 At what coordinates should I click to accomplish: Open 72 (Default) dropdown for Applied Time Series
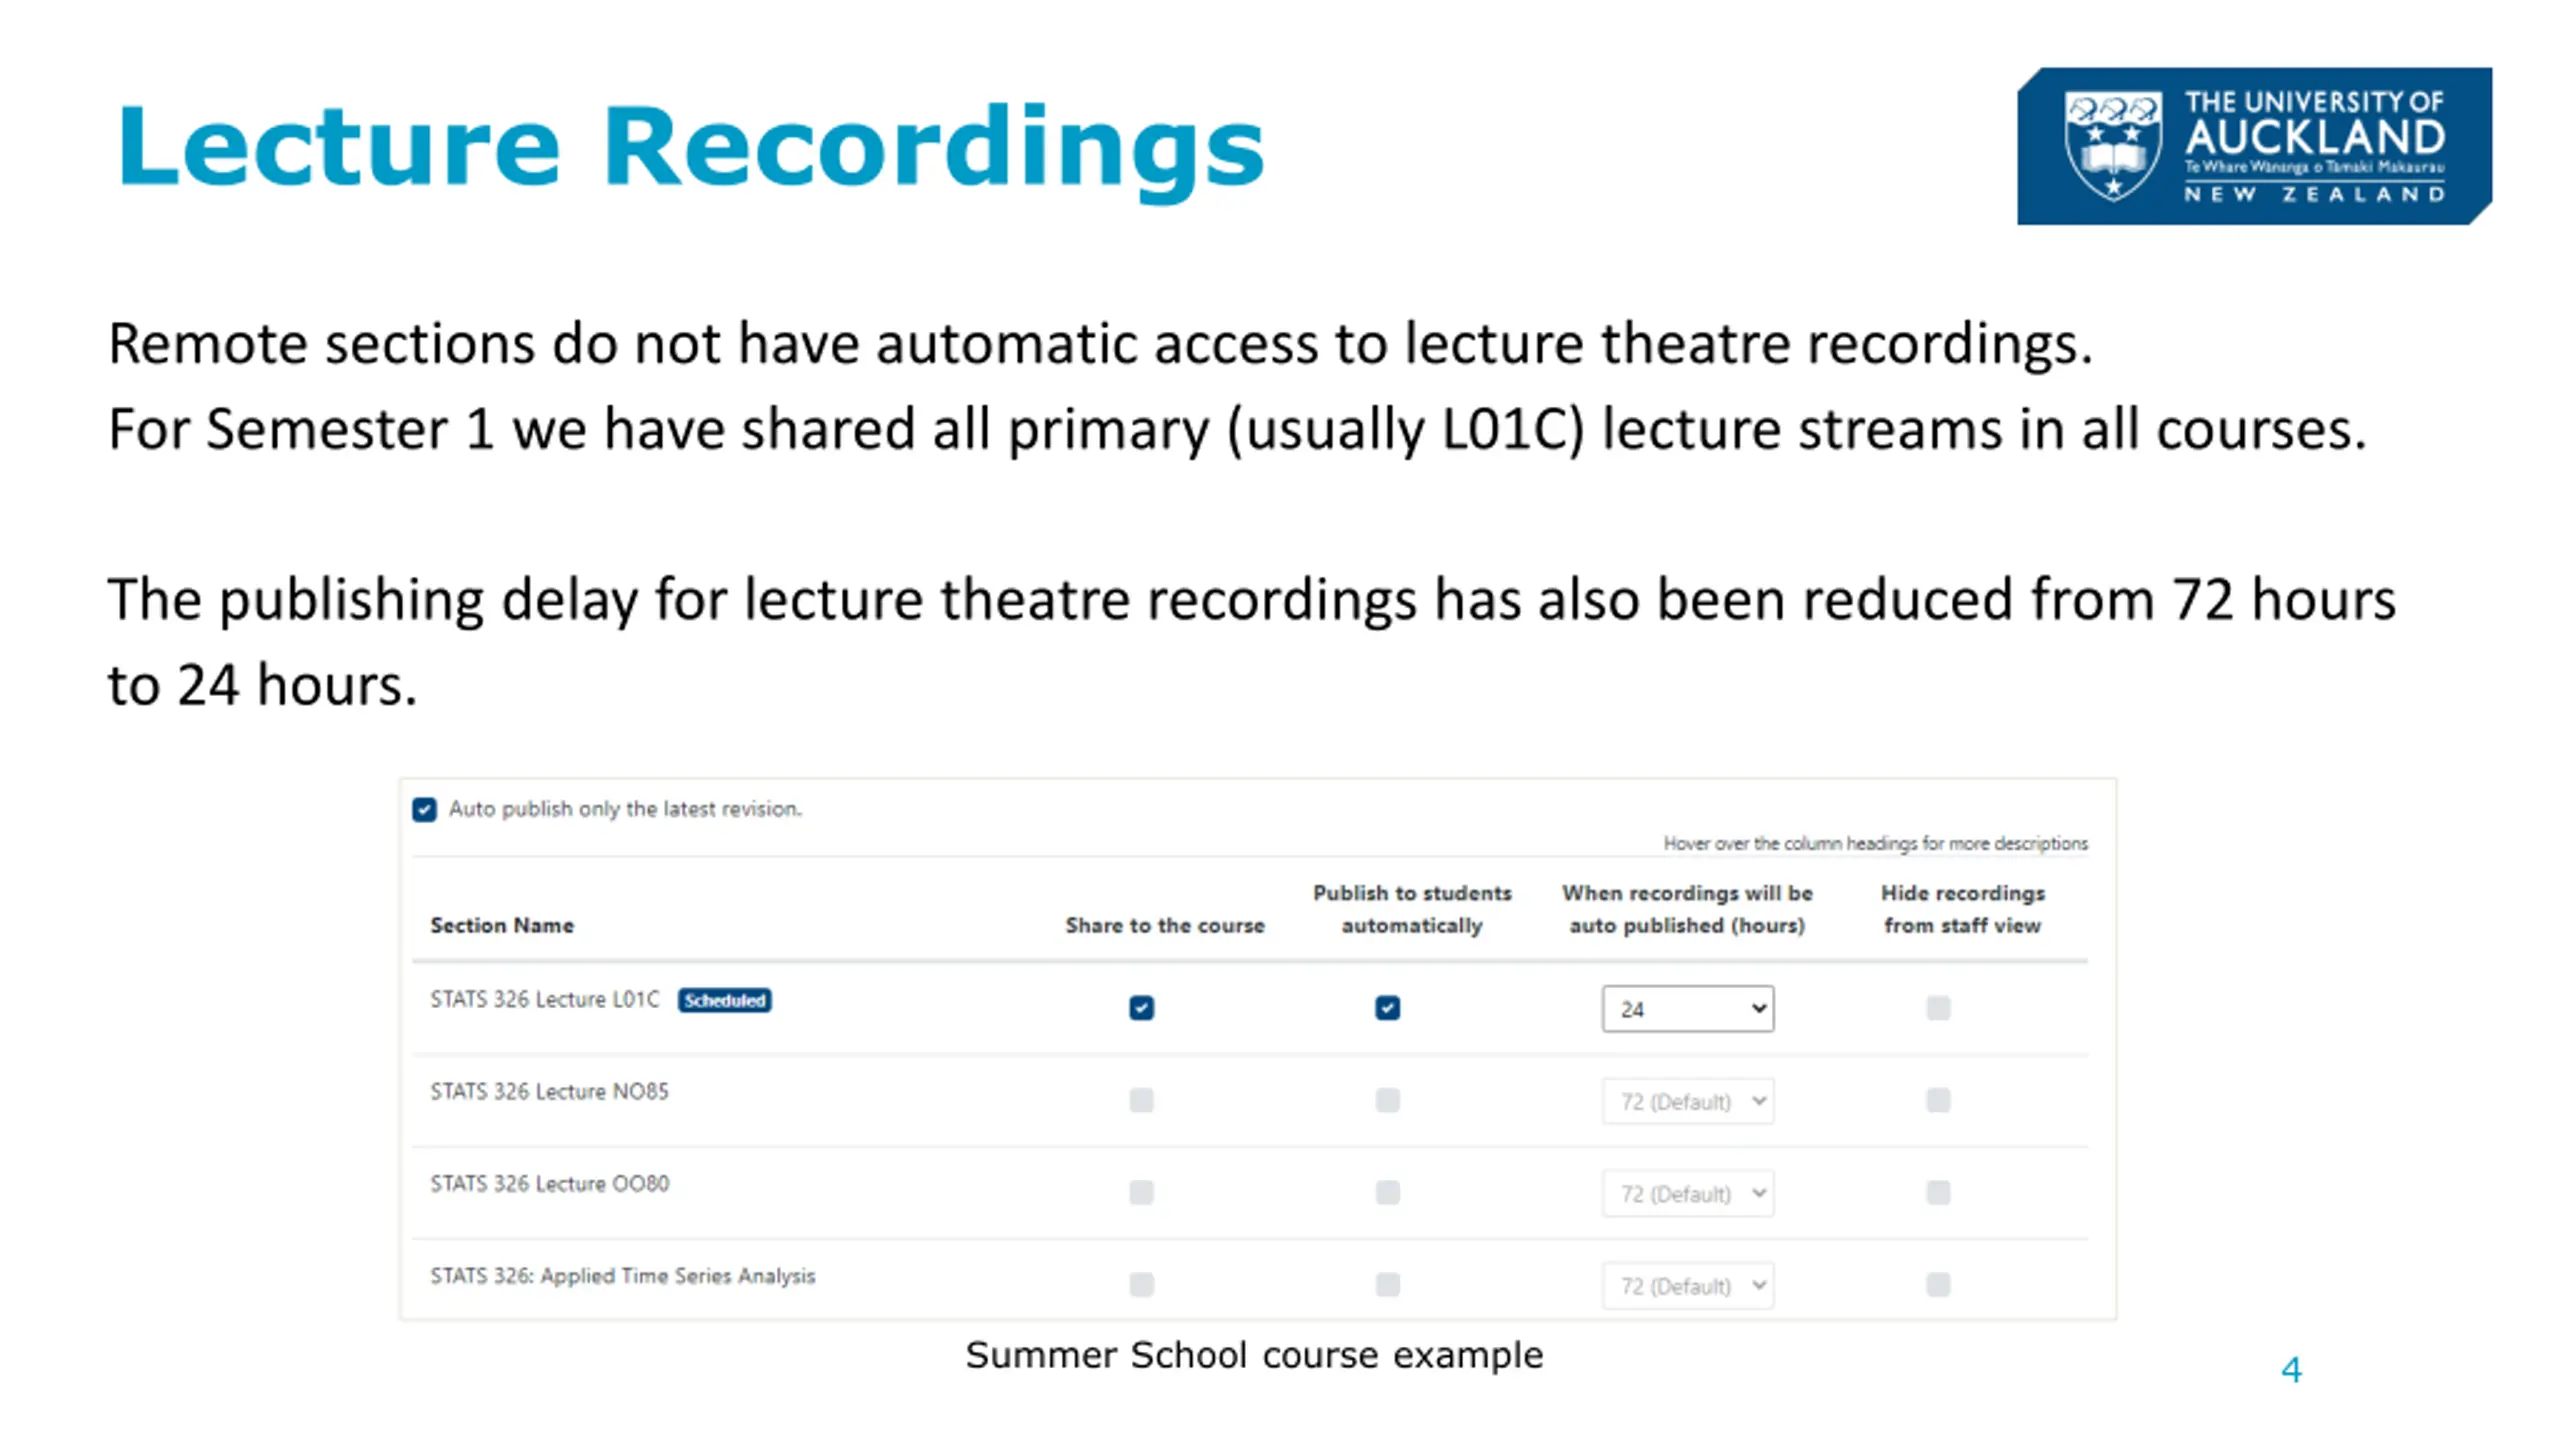1687,1285
